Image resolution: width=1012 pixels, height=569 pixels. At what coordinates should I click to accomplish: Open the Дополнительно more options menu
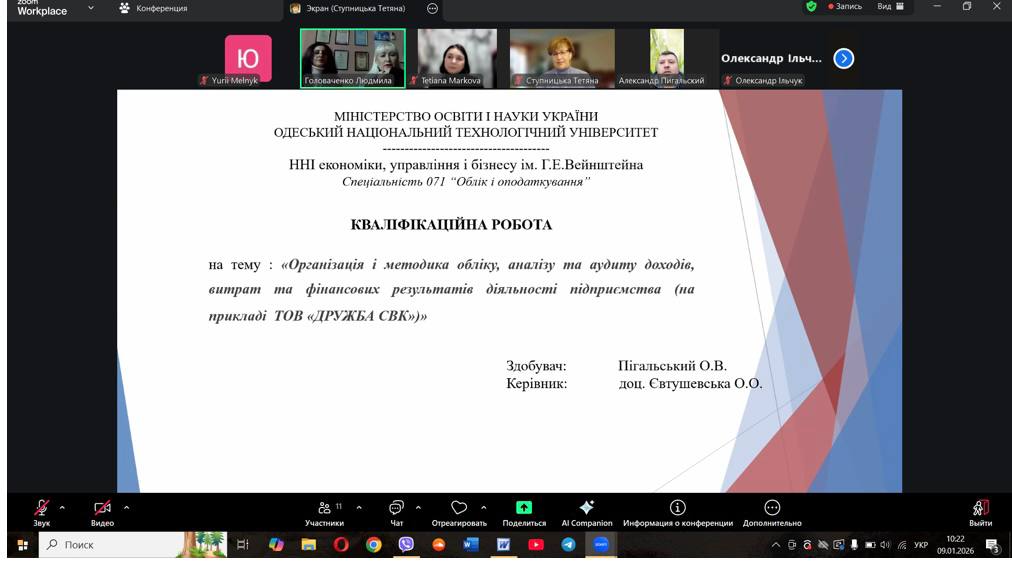coord(772,512)
